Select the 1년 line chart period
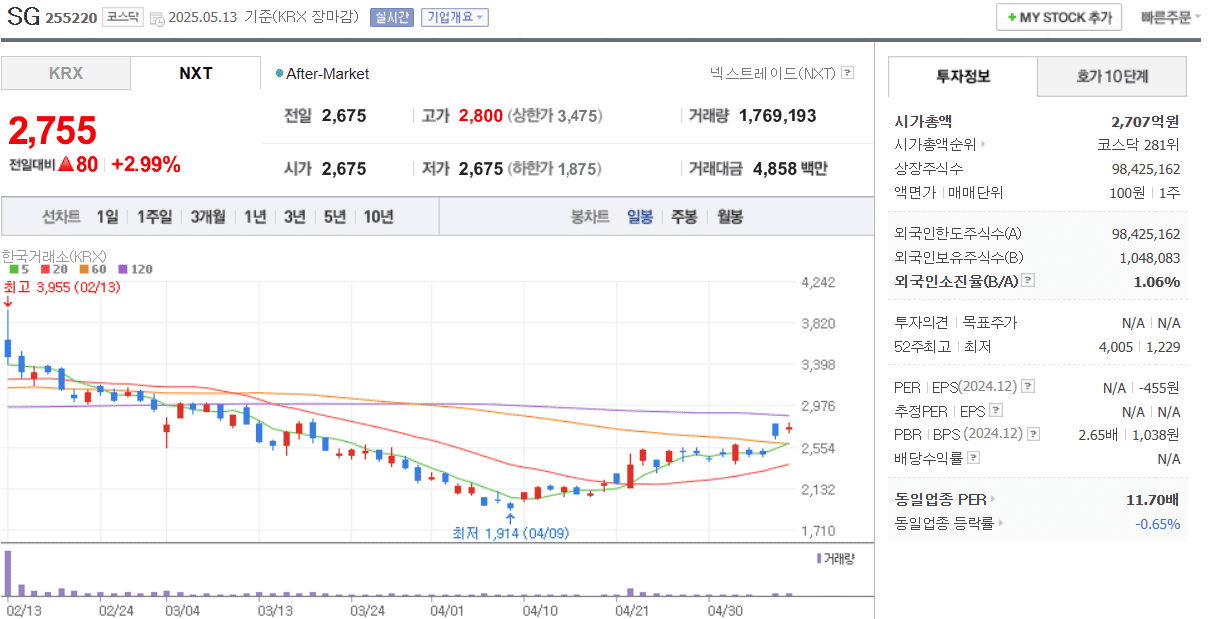 tap(254, 217)
